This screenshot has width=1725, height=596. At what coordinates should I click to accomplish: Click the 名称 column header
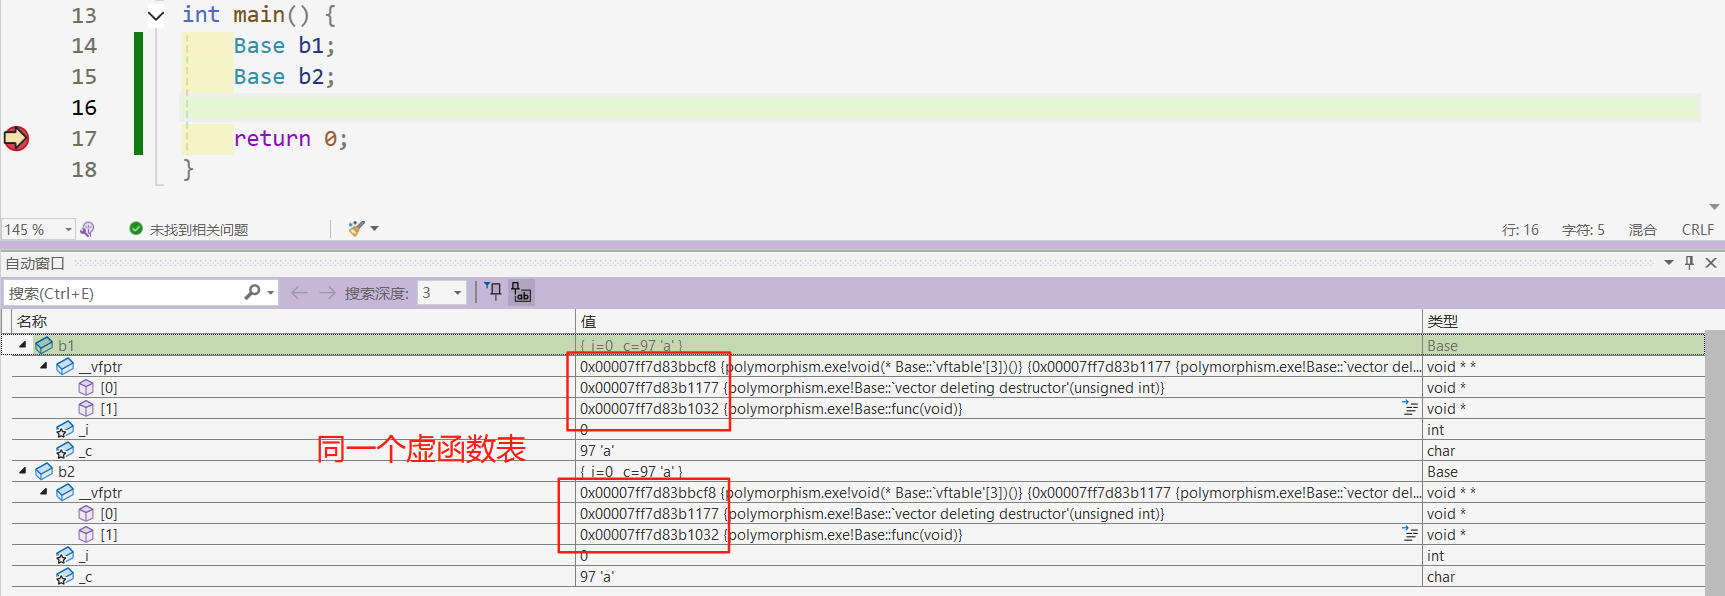tap(293, 321)
